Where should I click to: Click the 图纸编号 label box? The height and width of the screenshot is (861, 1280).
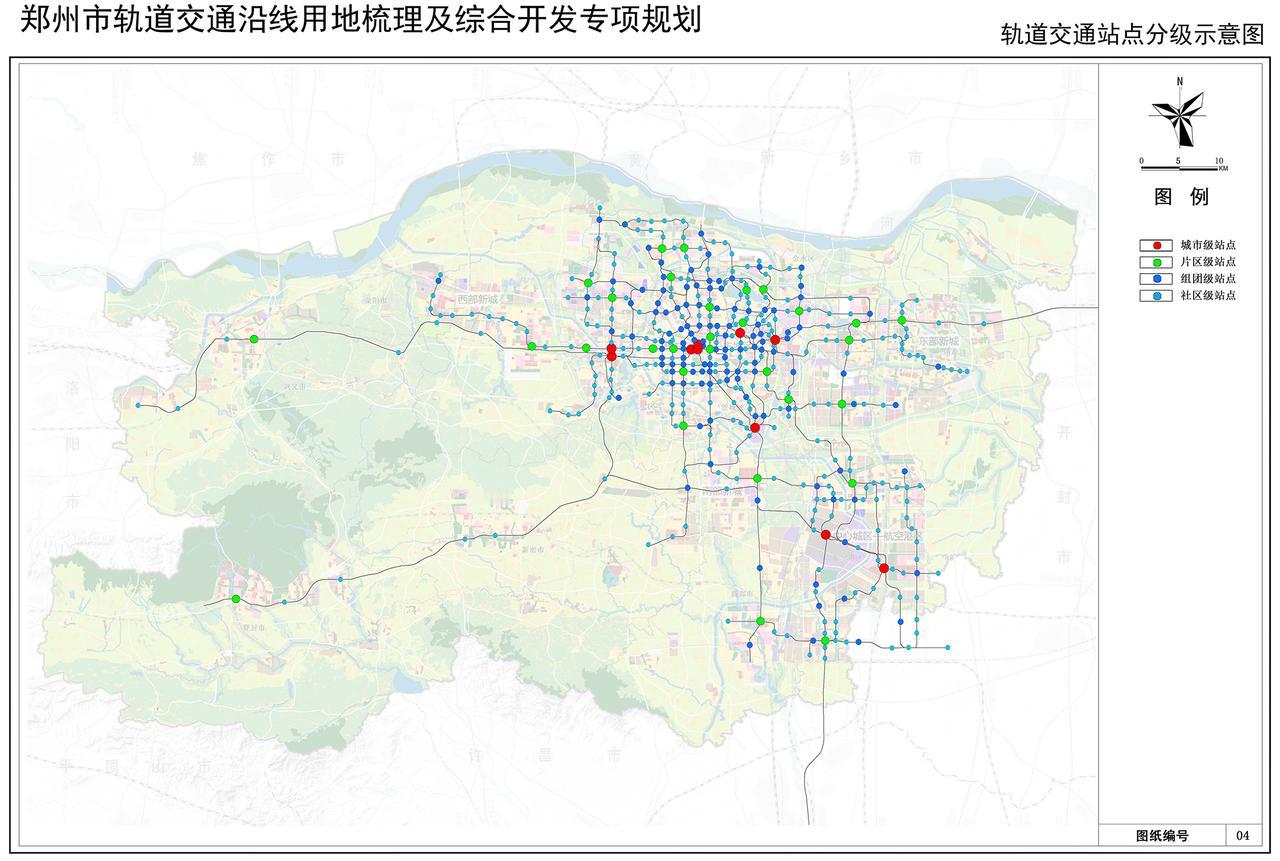[1162, 835]
